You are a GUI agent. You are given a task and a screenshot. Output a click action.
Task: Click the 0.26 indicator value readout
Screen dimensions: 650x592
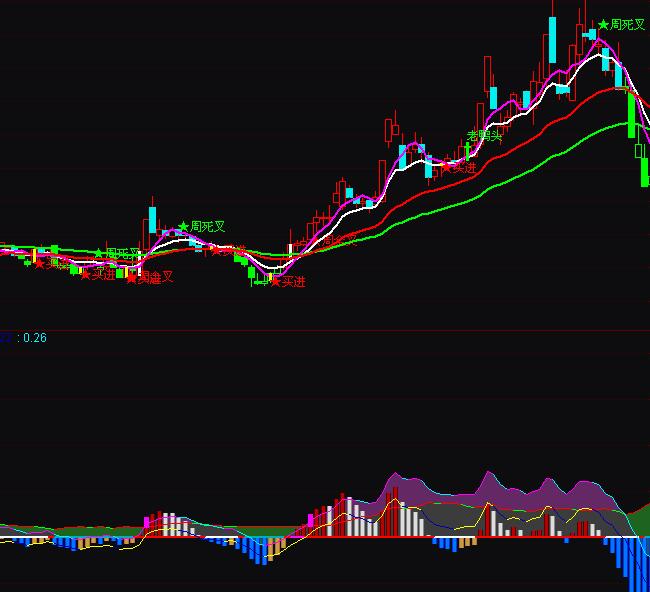(35, 338)
